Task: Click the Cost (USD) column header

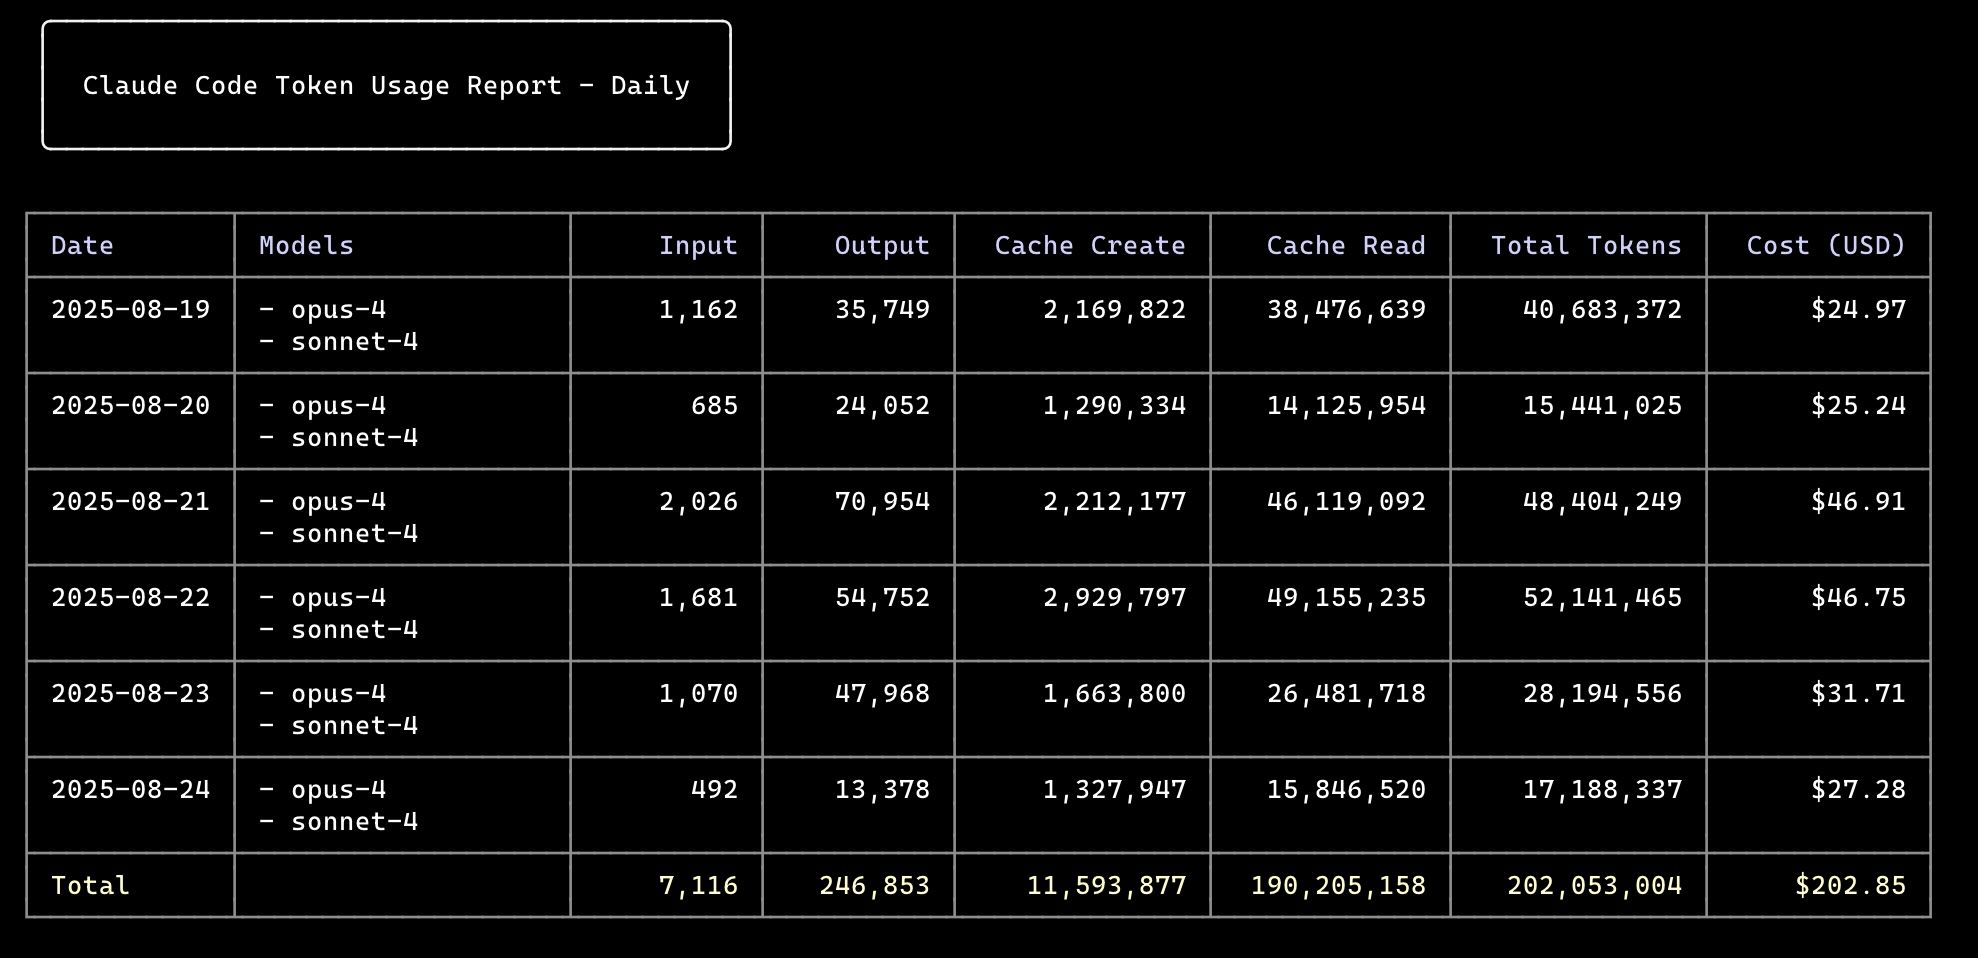Action: pyautogui.click(x=1826, y=246)
